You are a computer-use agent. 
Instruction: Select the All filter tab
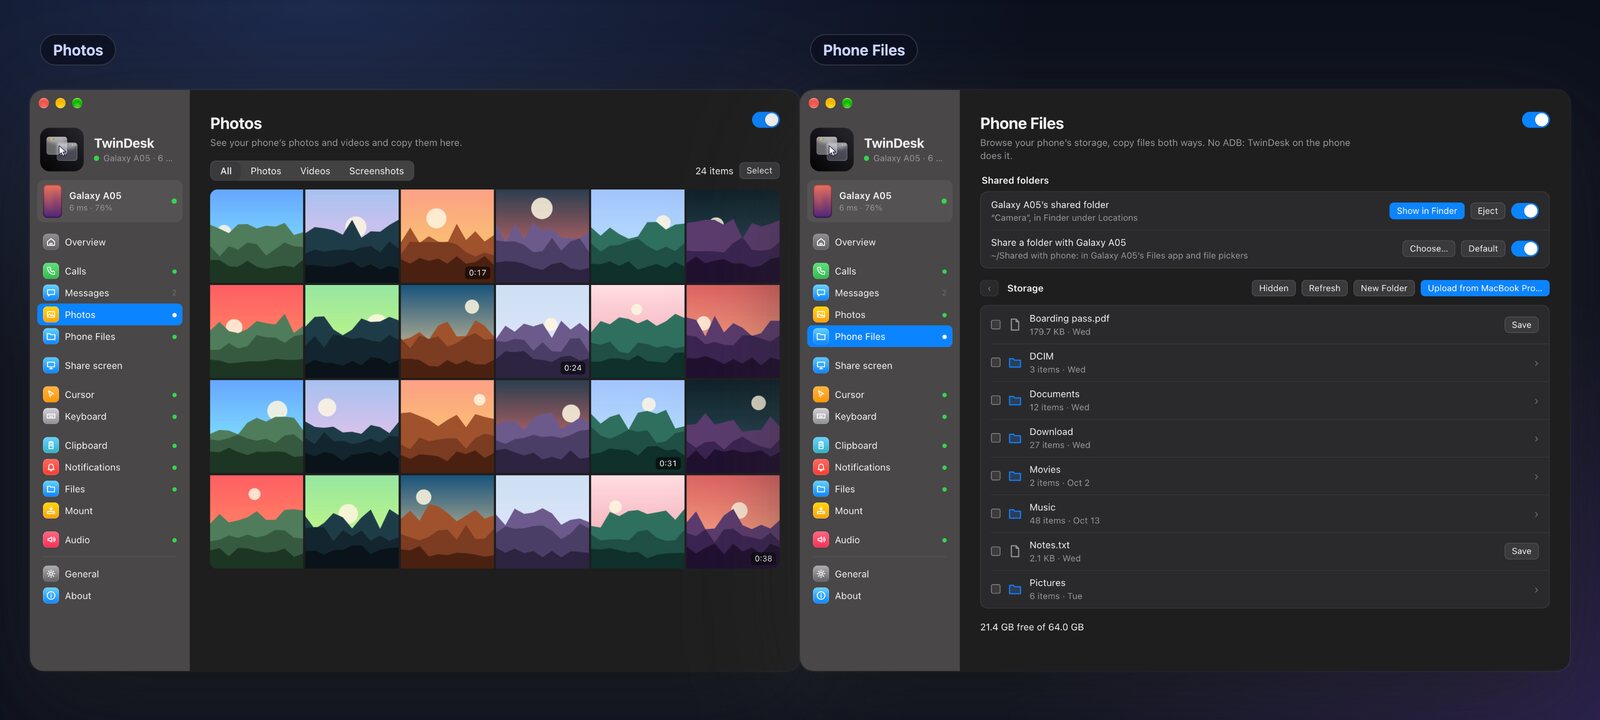(x=226, y=171)
